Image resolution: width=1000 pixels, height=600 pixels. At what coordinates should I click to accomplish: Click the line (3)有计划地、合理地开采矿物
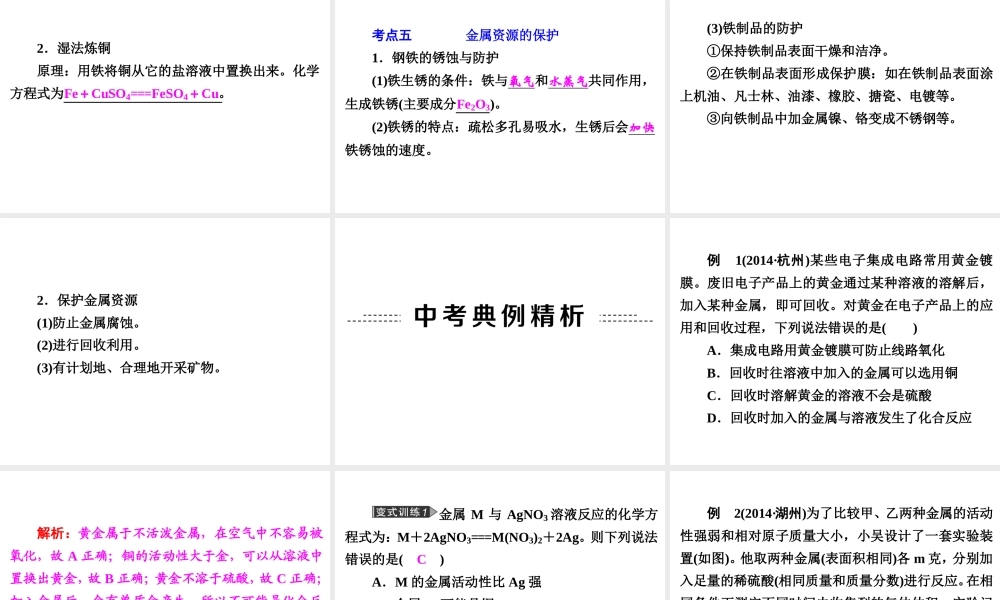tap(129, 368)
